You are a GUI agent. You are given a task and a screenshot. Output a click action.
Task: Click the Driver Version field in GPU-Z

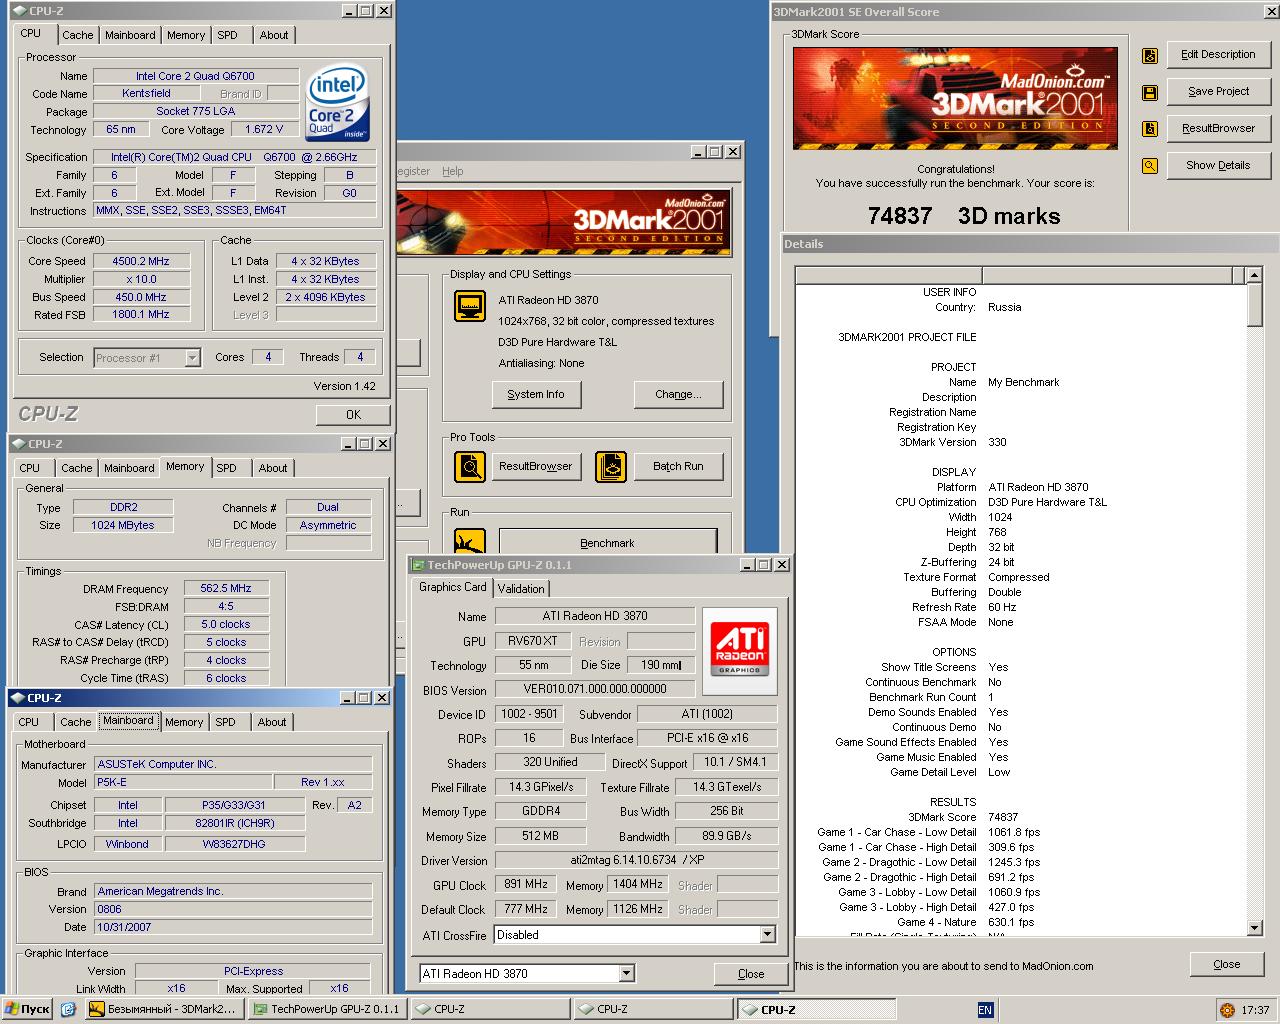[x=636, y=860]
